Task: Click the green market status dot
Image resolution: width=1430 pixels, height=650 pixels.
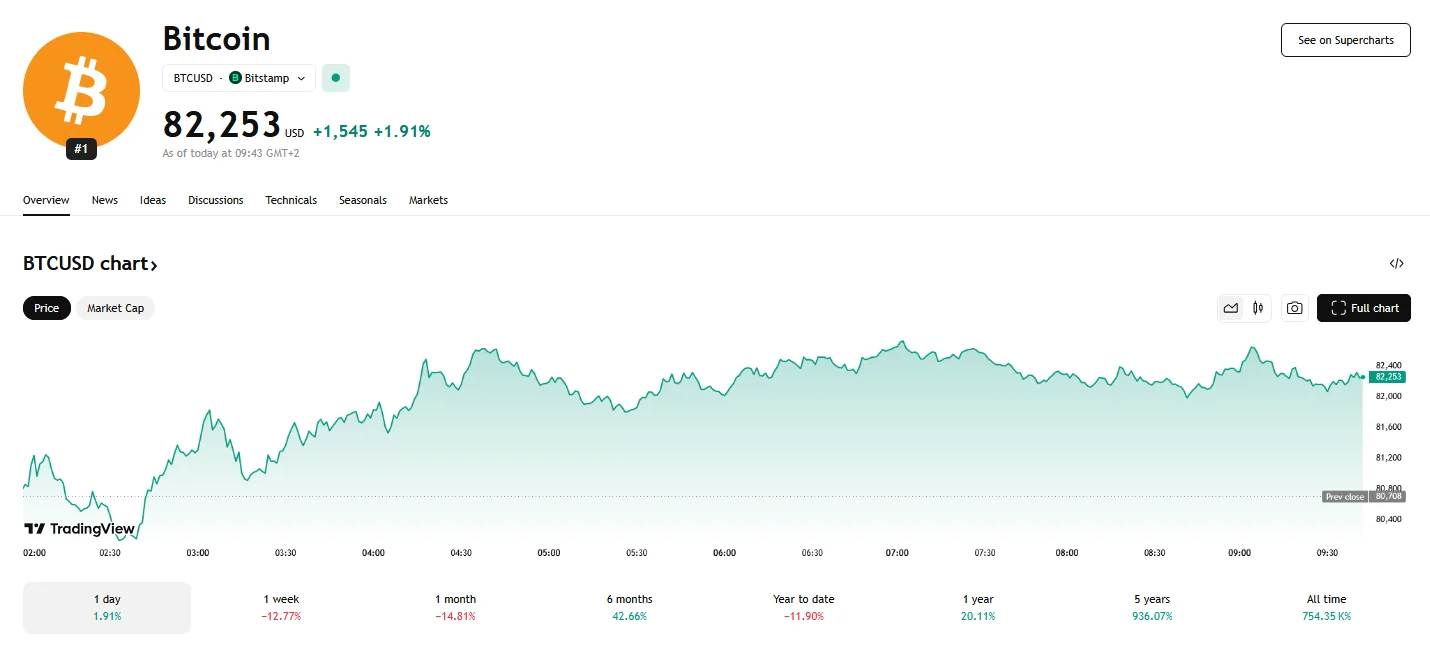Action: [x=335, y=78]
